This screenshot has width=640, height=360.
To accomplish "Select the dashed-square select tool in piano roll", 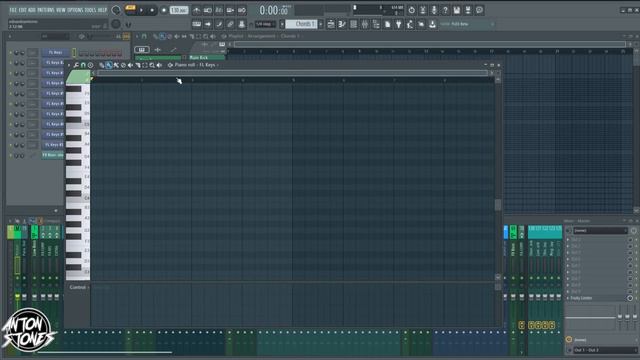I will point(144,65).
